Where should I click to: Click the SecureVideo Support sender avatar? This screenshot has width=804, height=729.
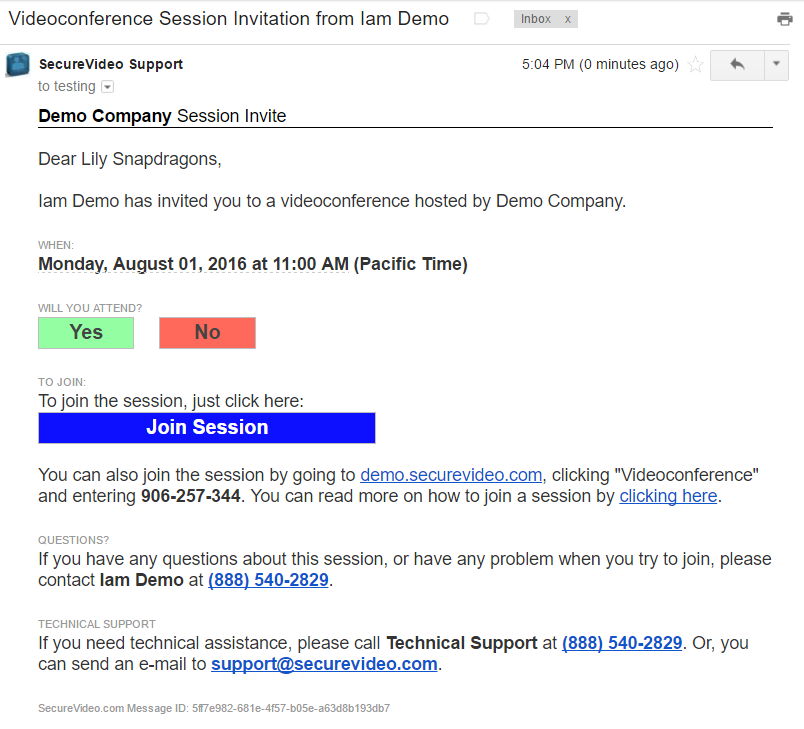tap(18, 65)
